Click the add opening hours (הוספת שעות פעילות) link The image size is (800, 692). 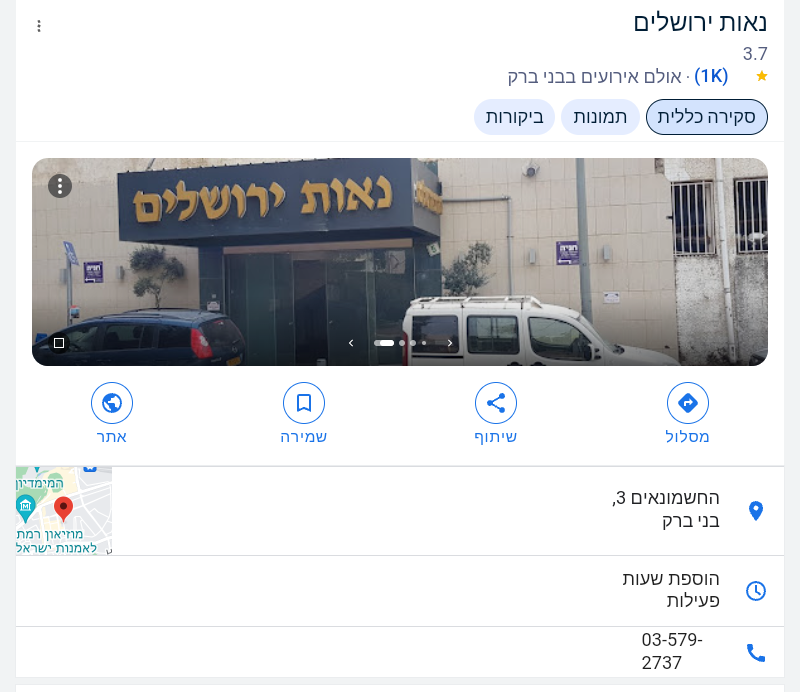coord(670,589)
